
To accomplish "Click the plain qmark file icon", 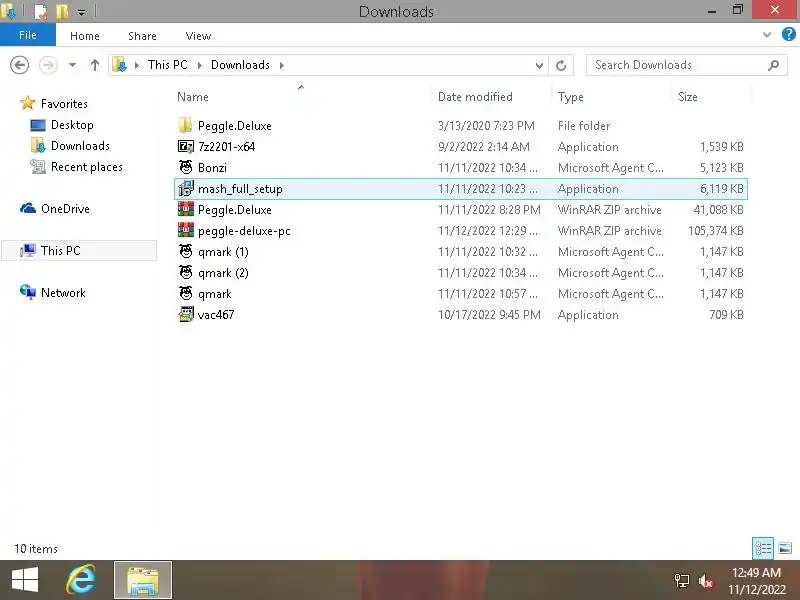I will point(186,293).
